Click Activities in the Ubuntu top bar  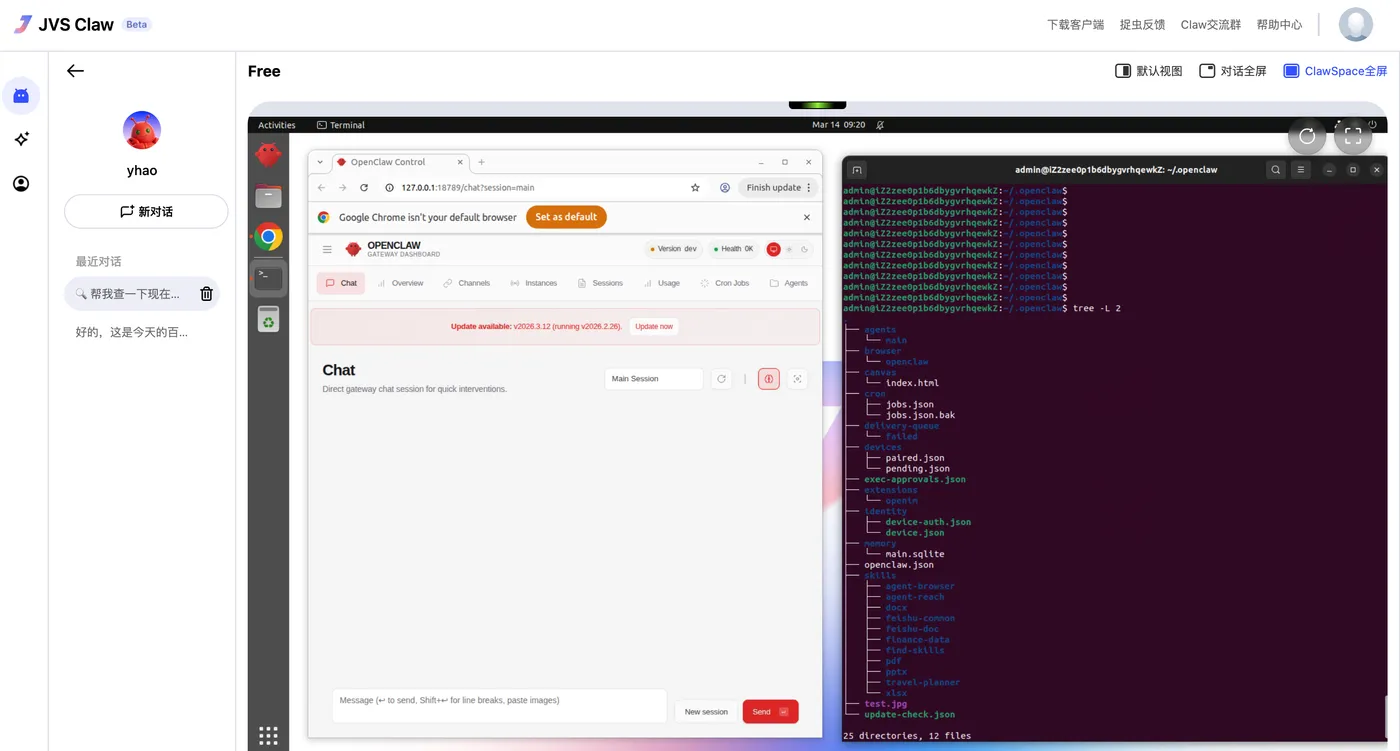click(x=277, y=125)
